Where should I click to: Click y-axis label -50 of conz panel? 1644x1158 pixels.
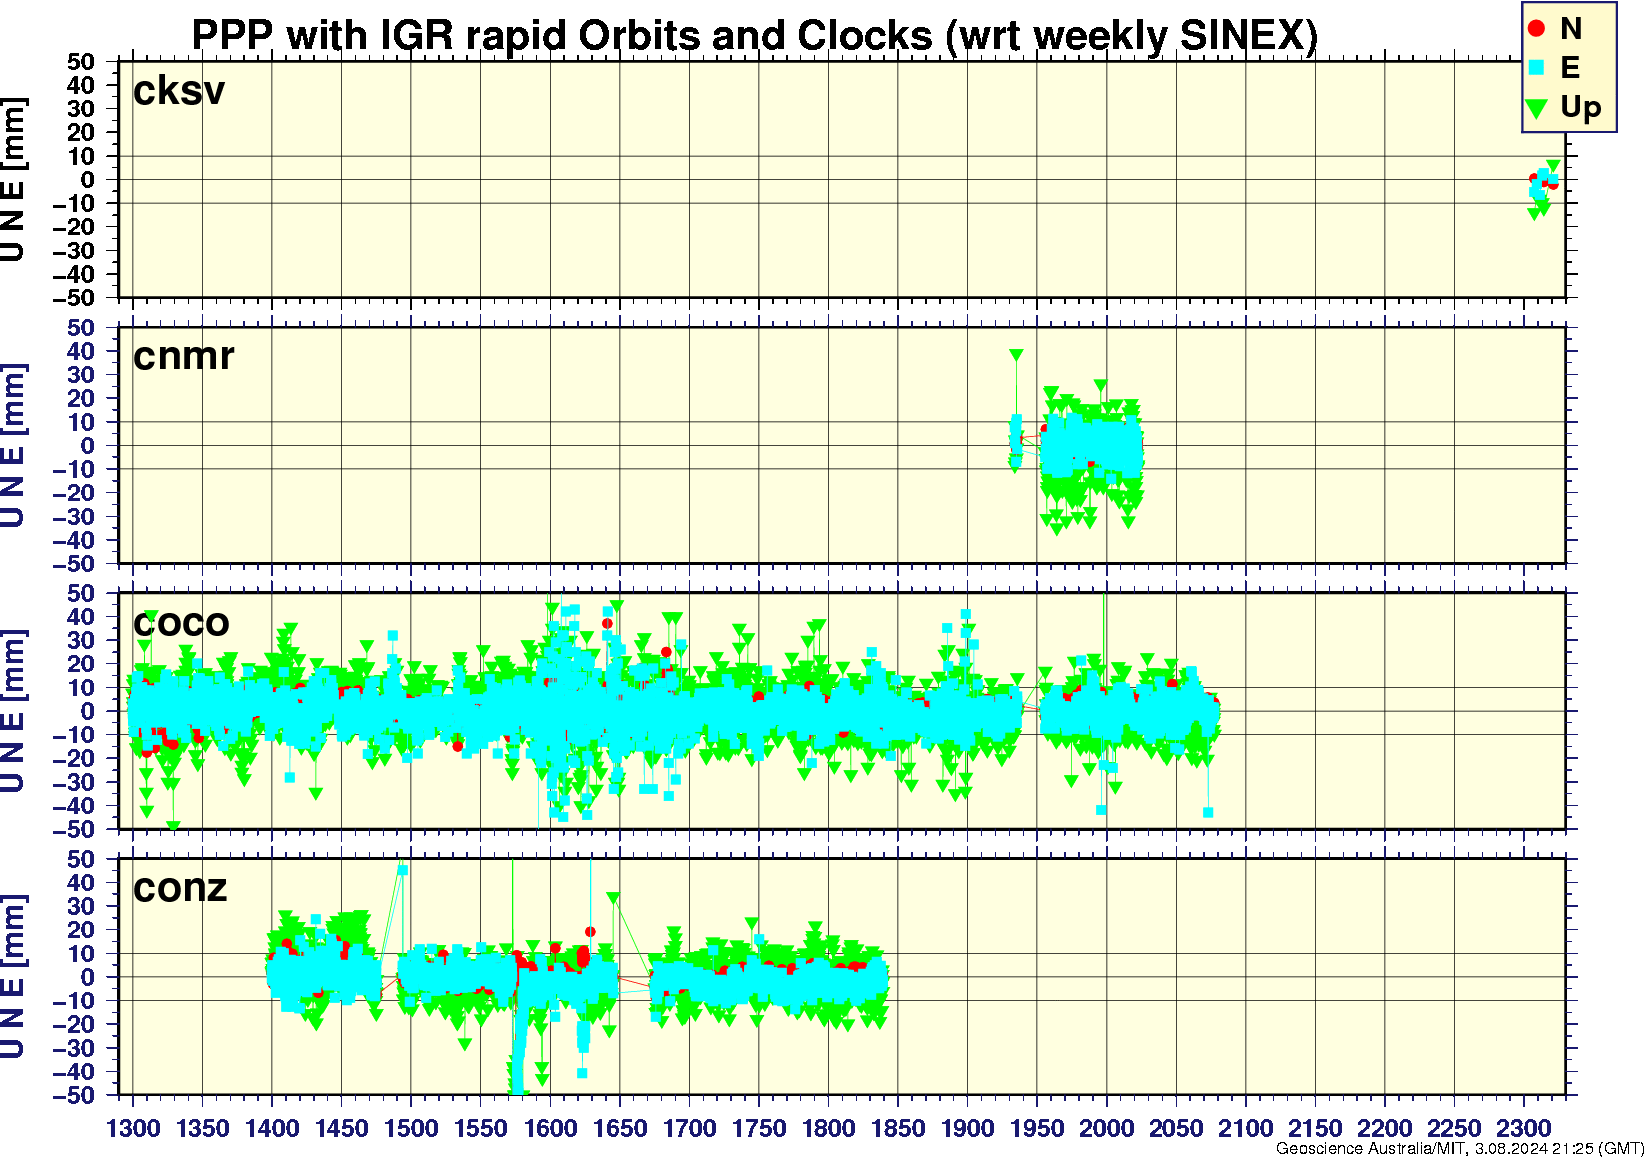(75, 1095)
